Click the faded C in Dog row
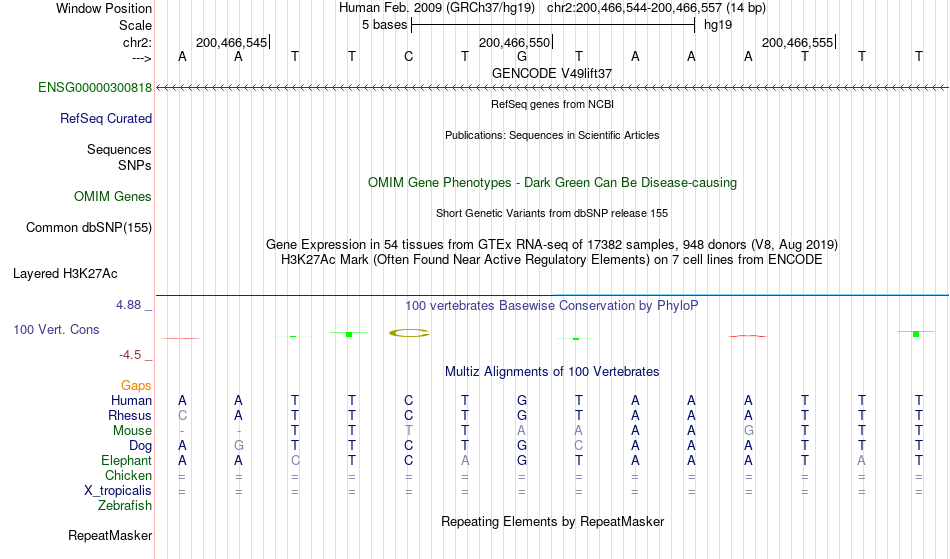Image resolution: width=950 pixels, height=559 pixels. (x=579, y=446)
